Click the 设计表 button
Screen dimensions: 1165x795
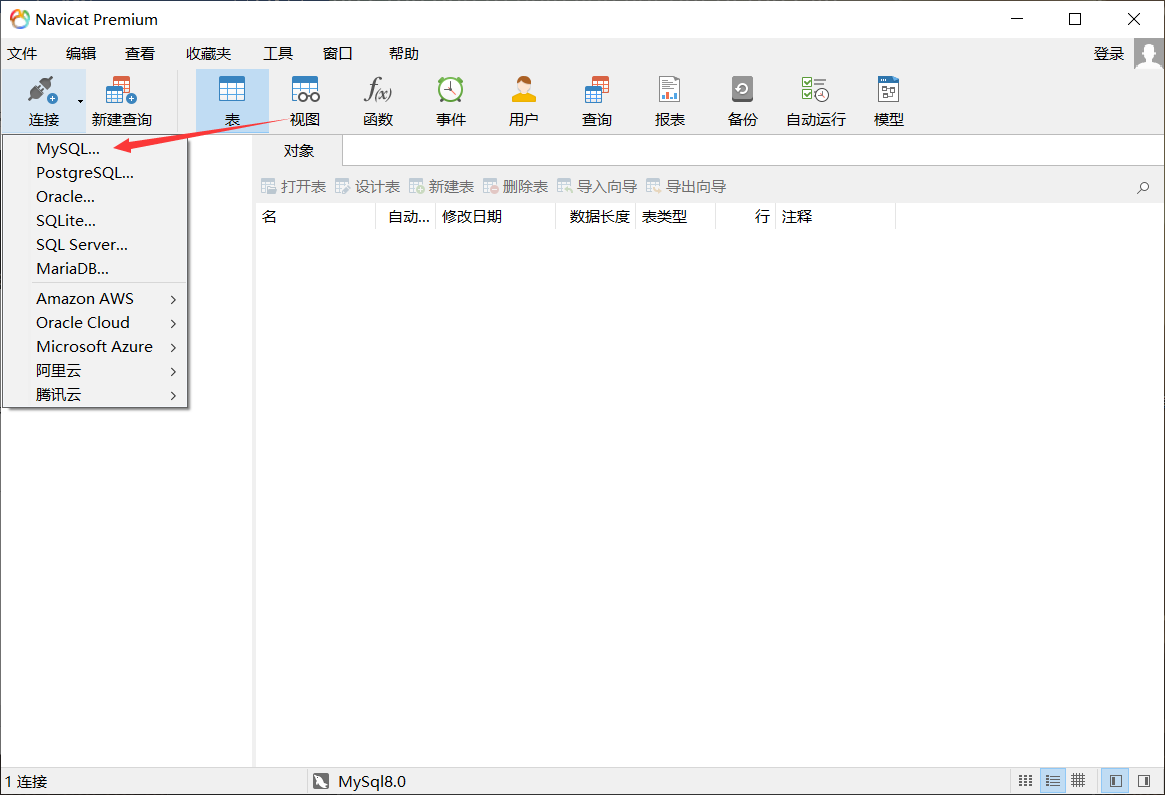coord(367,186)
